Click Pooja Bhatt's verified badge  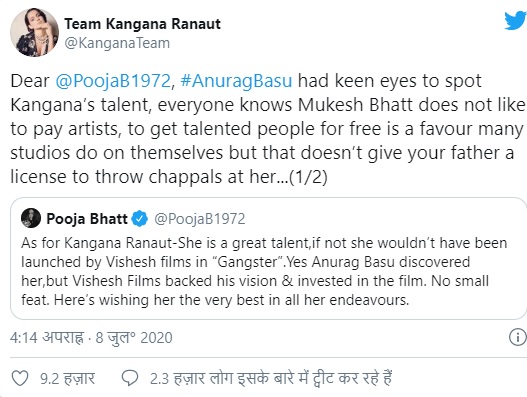point(139,219)
